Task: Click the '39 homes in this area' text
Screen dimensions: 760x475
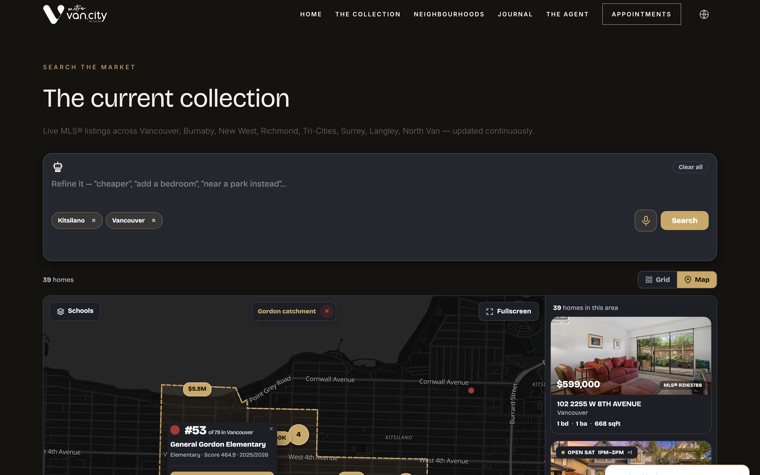Action: pyautogui.click(x=585, y=308)
